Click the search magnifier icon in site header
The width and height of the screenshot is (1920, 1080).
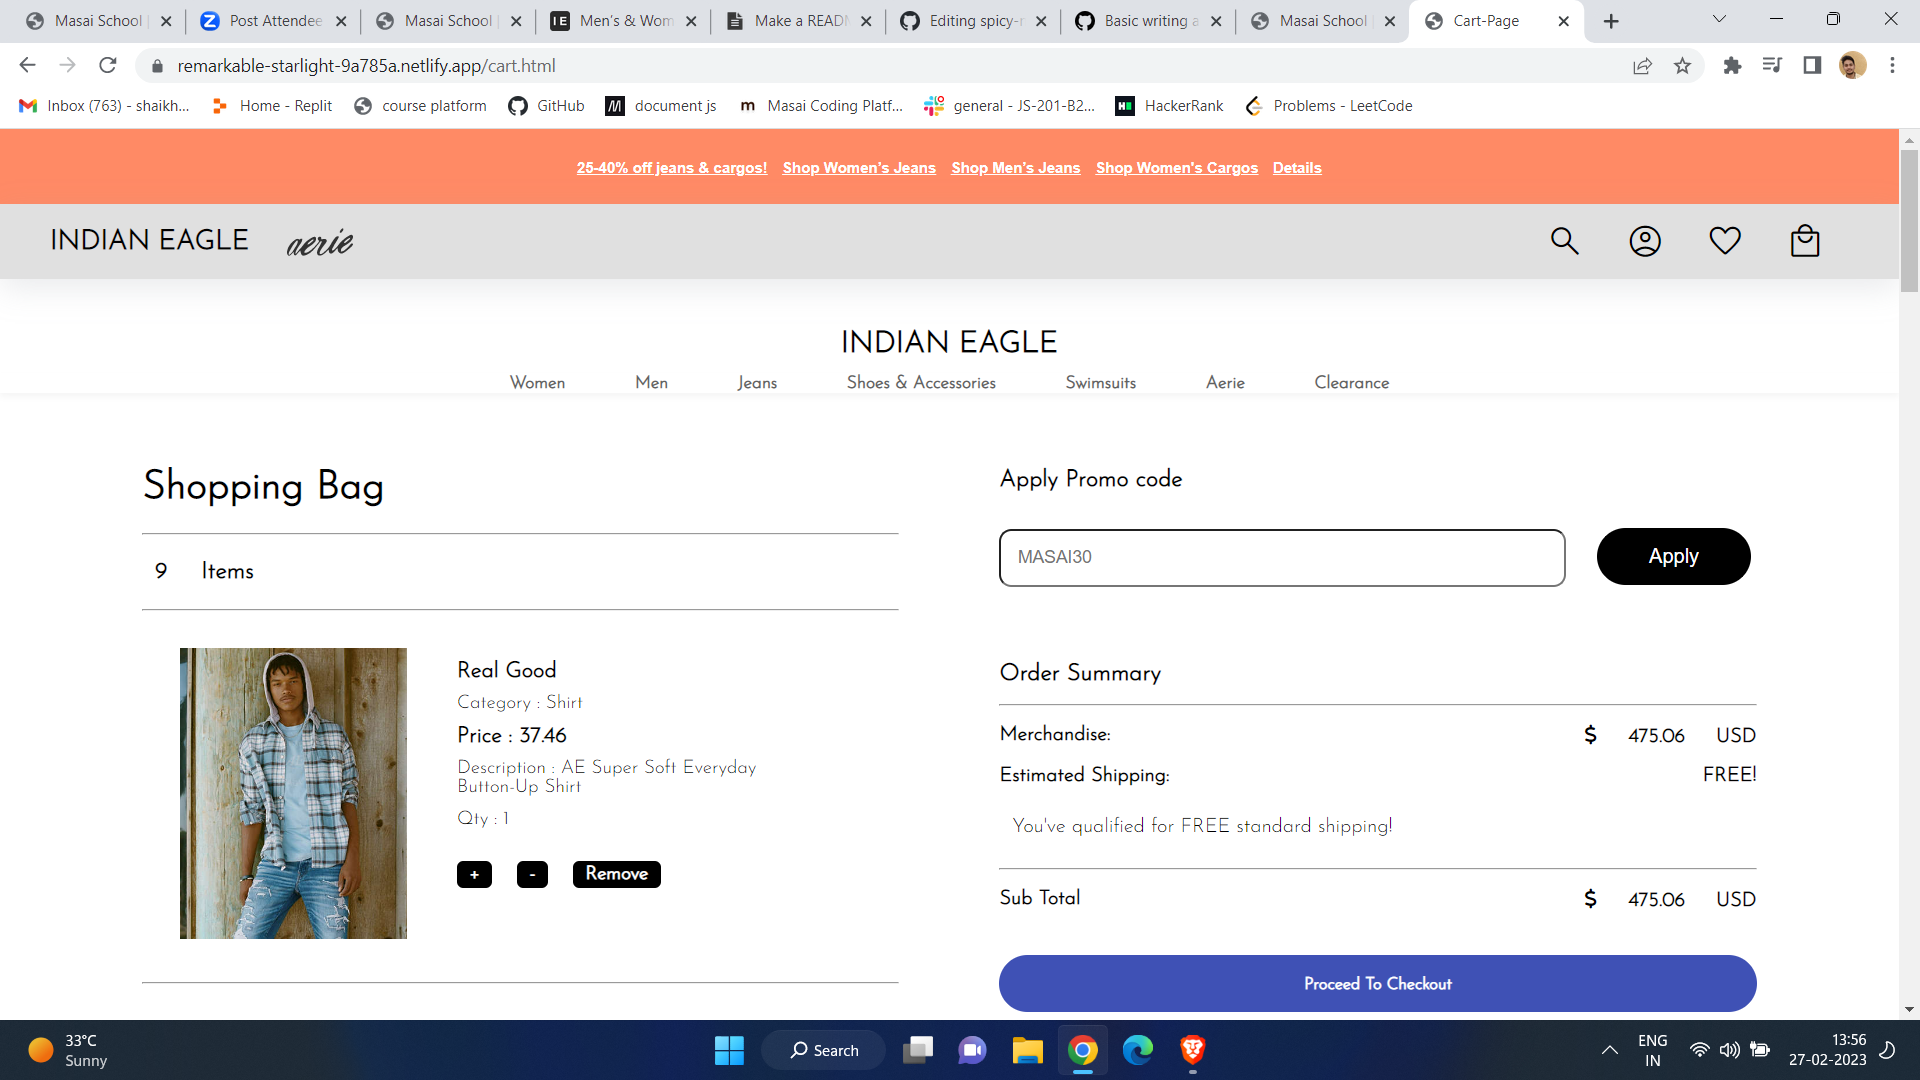click(1564, 241)
